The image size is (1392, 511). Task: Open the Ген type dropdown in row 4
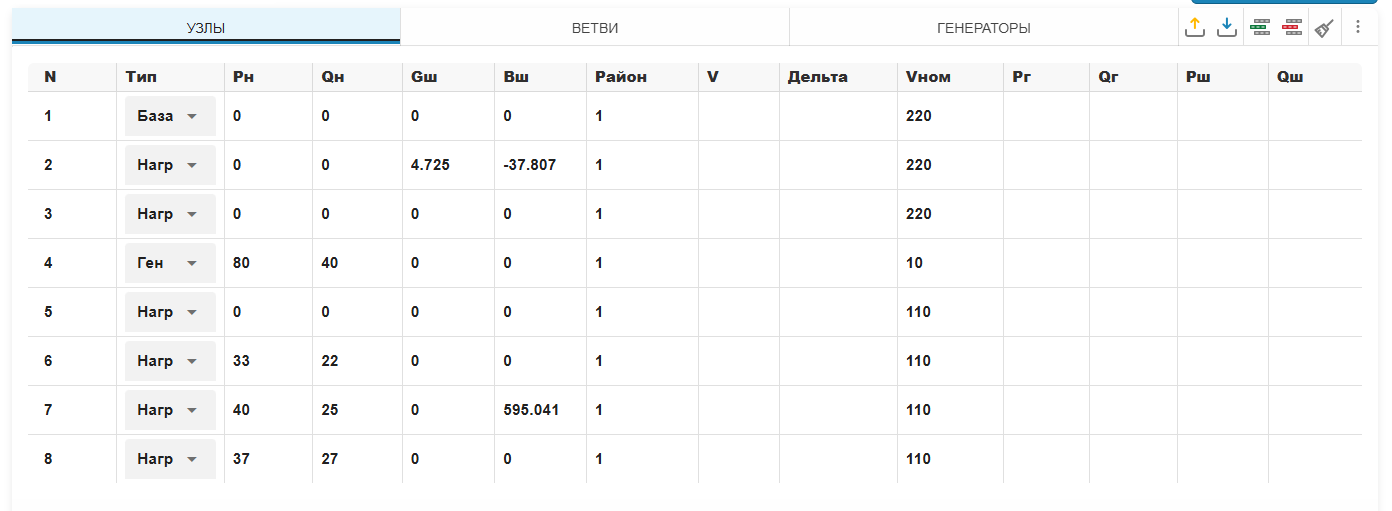170,263
